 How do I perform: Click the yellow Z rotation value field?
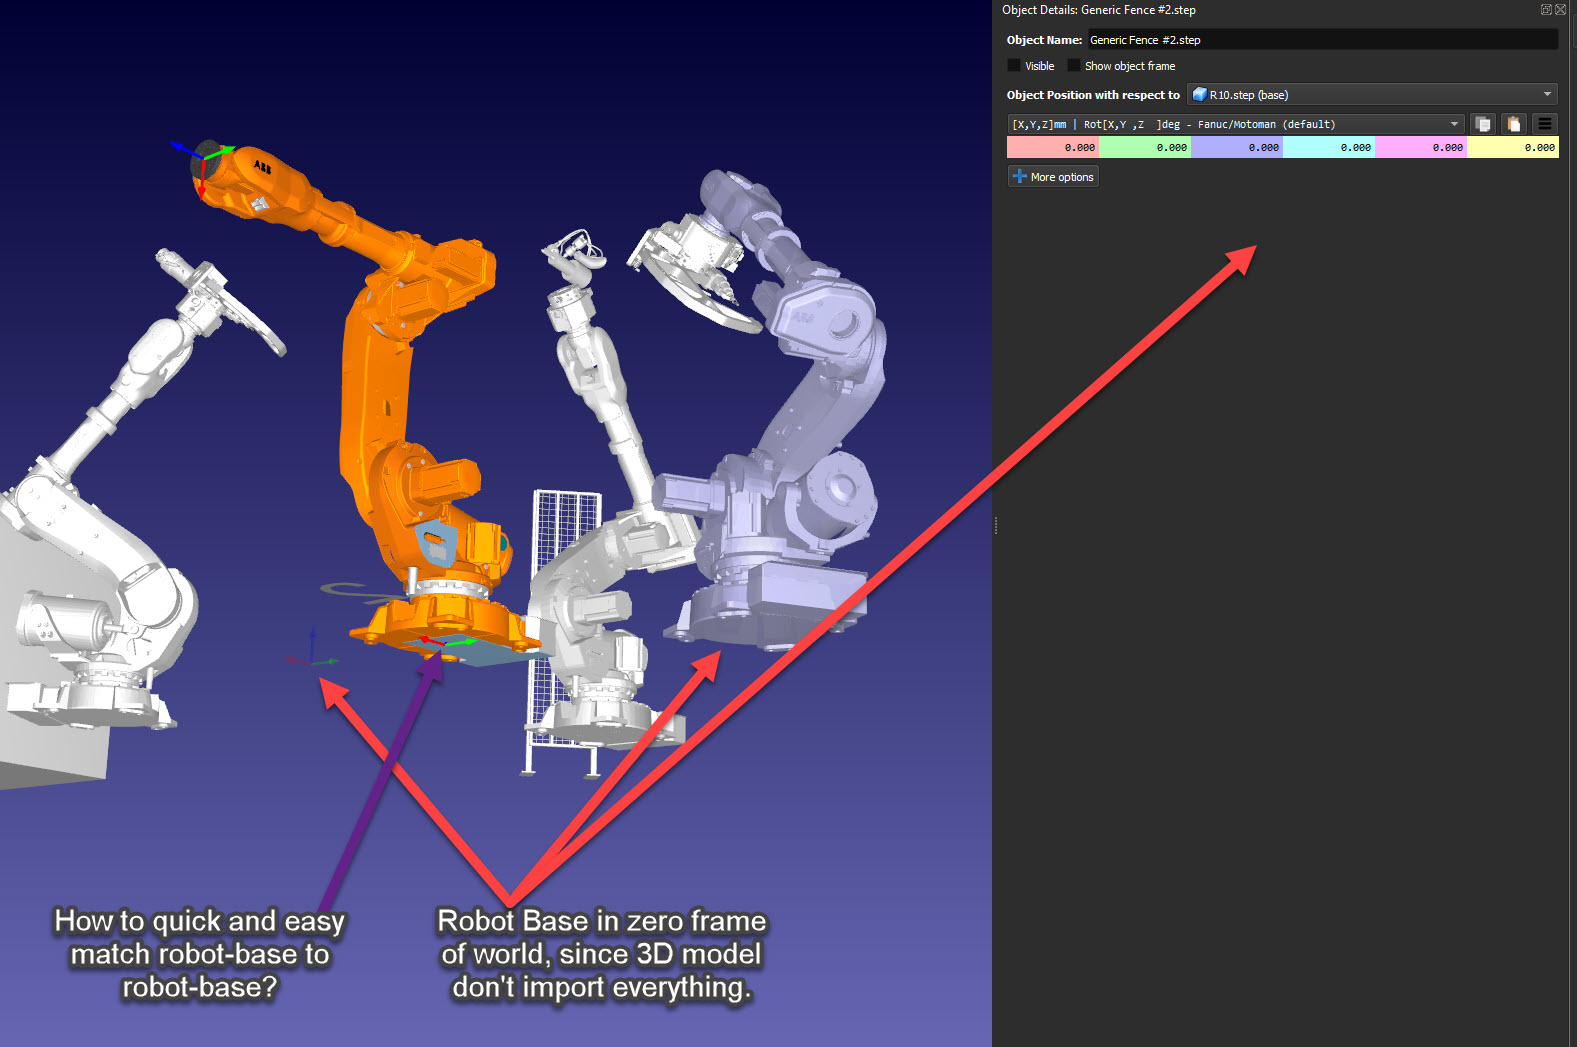click(x=1513, y=147)
